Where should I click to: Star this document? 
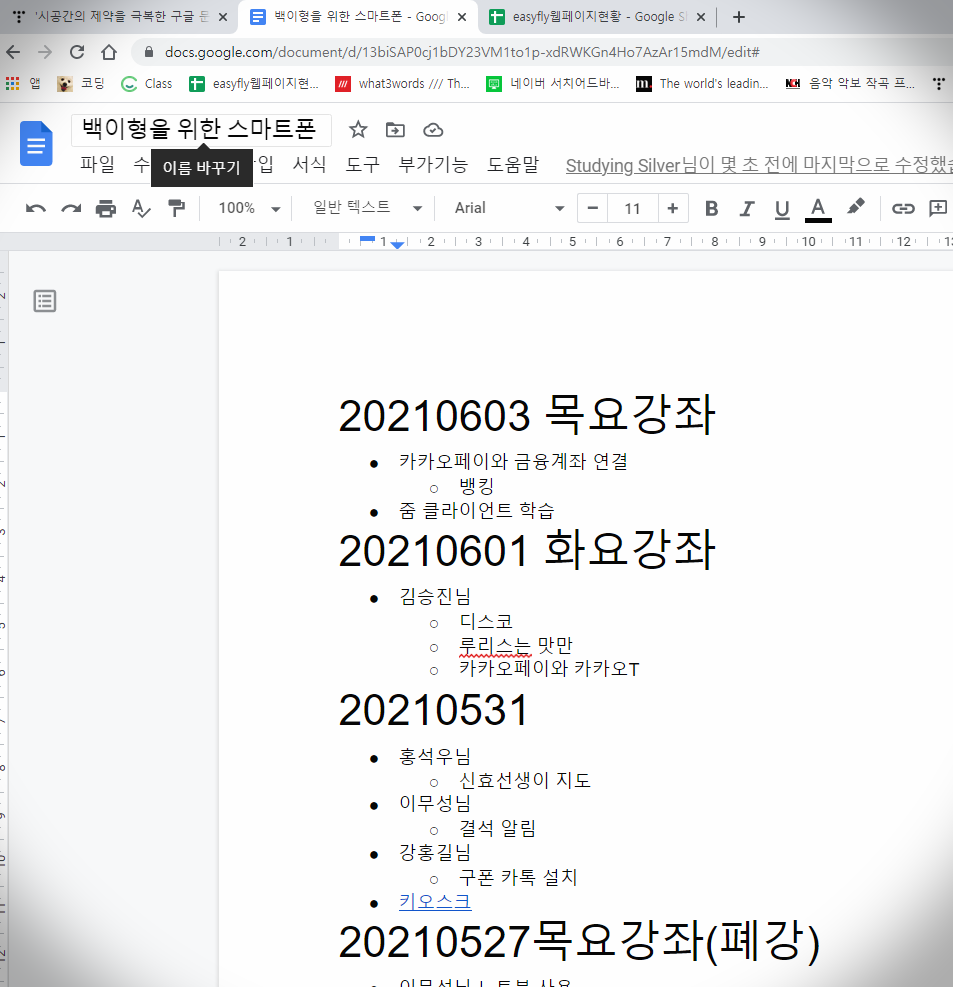point(358,130)
